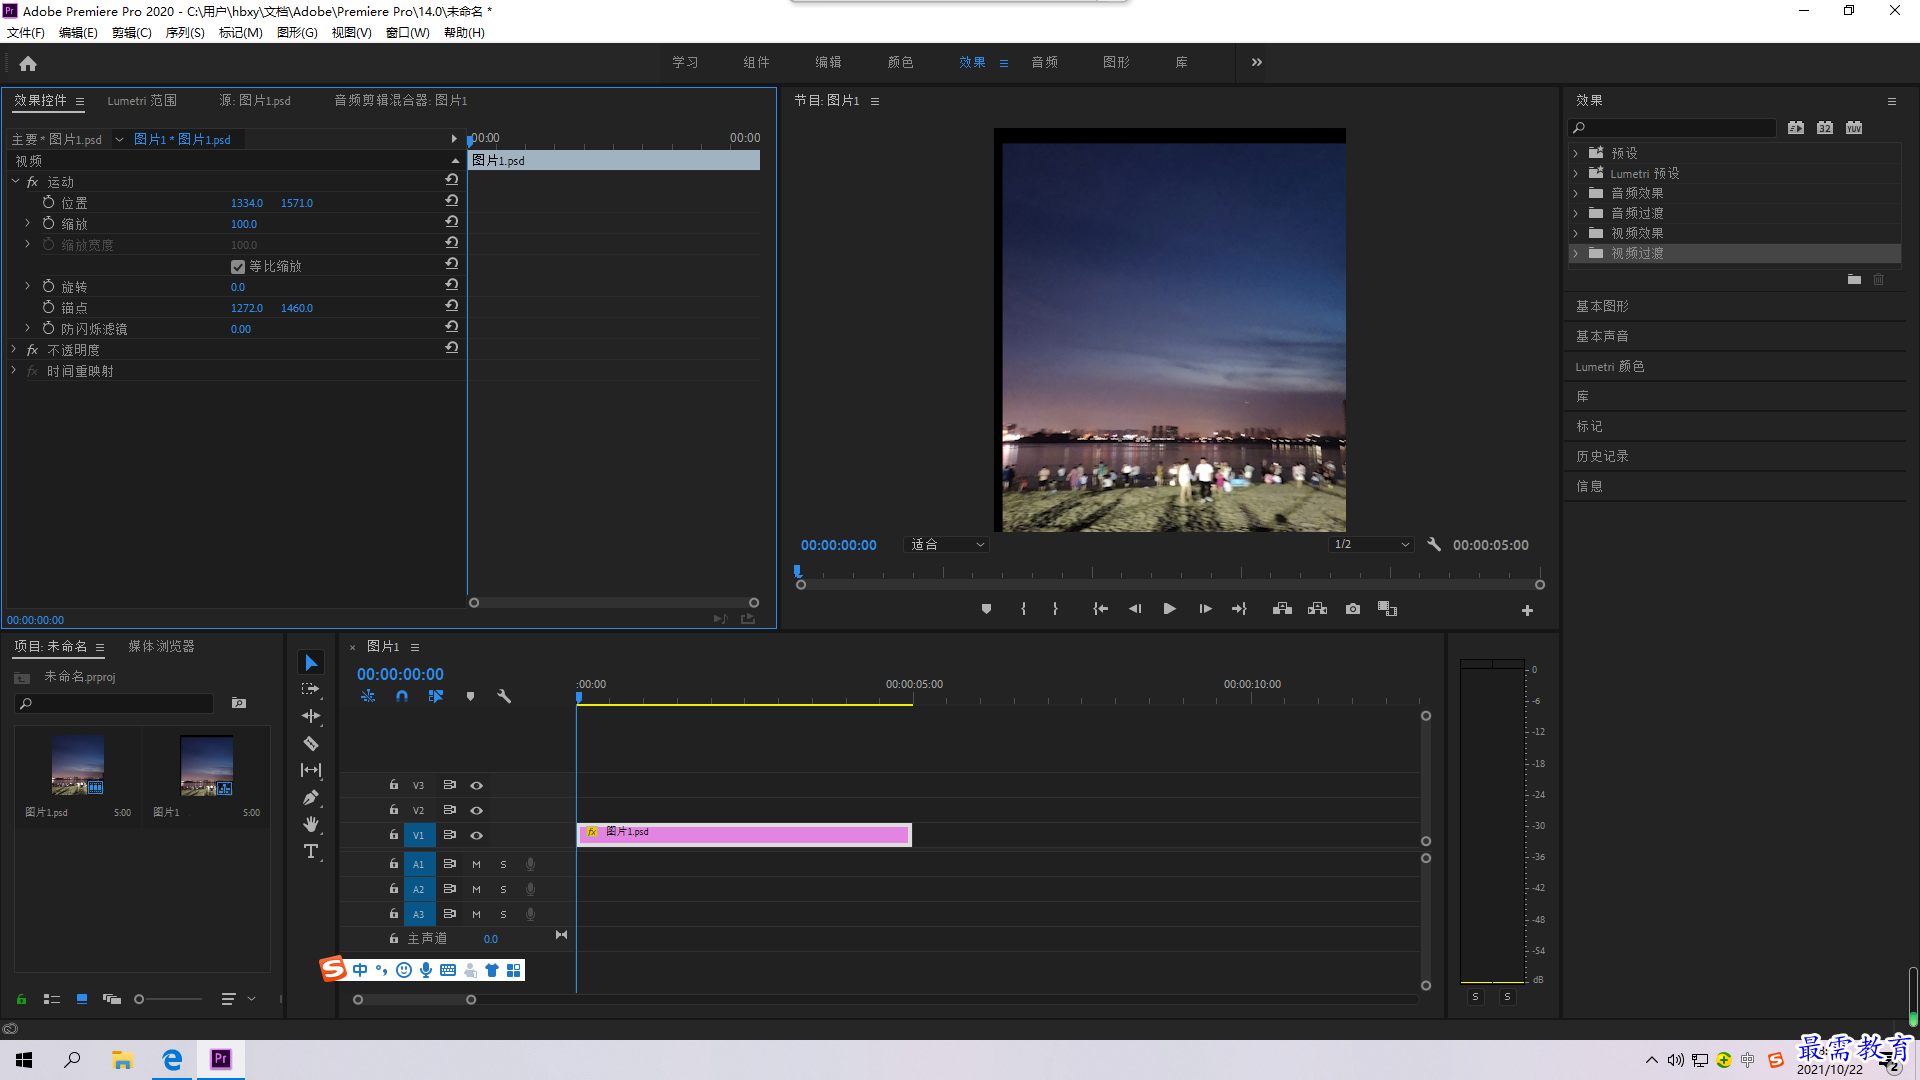
Task: Select the Razor tool
Action: tap(311, 743)
